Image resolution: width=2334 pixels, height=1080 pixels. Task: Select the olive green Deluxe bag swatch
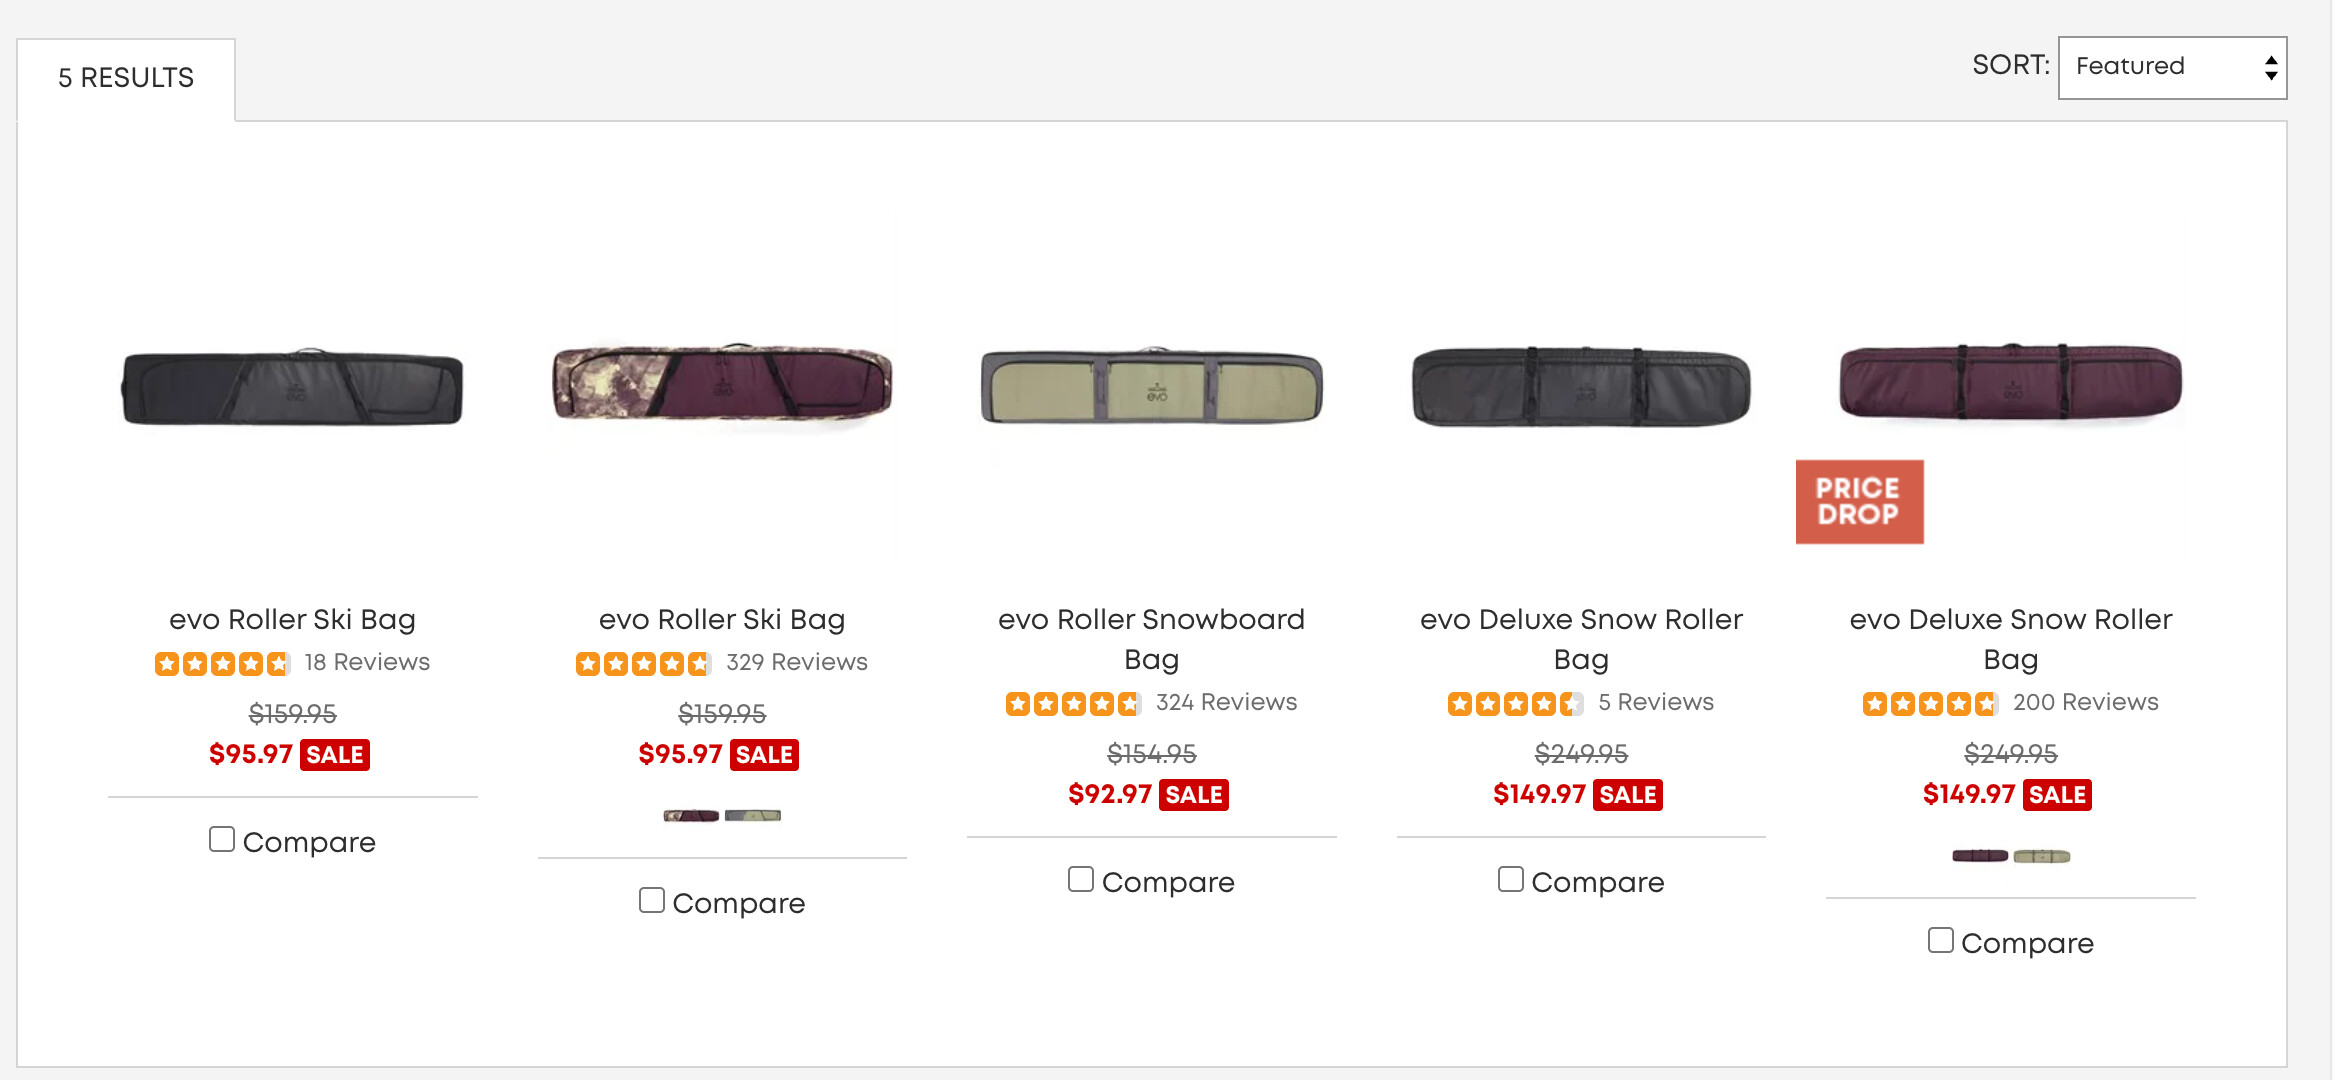[2041, 856]
